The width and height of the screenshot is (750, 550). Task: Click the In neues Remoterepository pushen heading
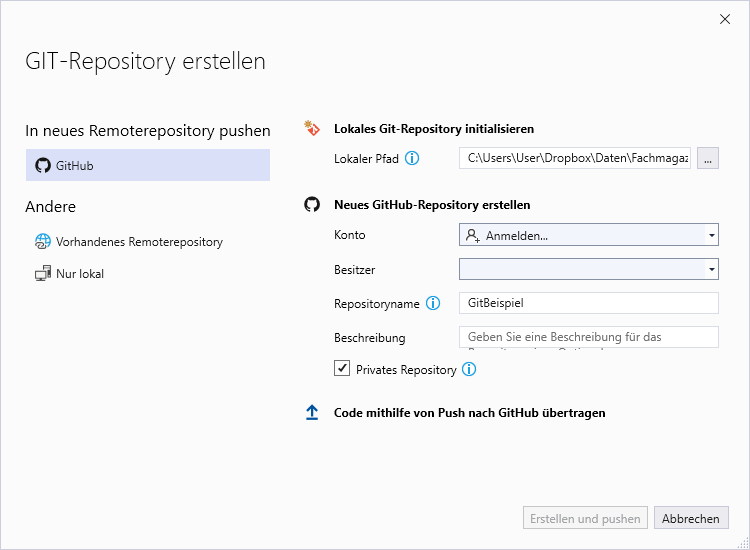tap(148, 131)
